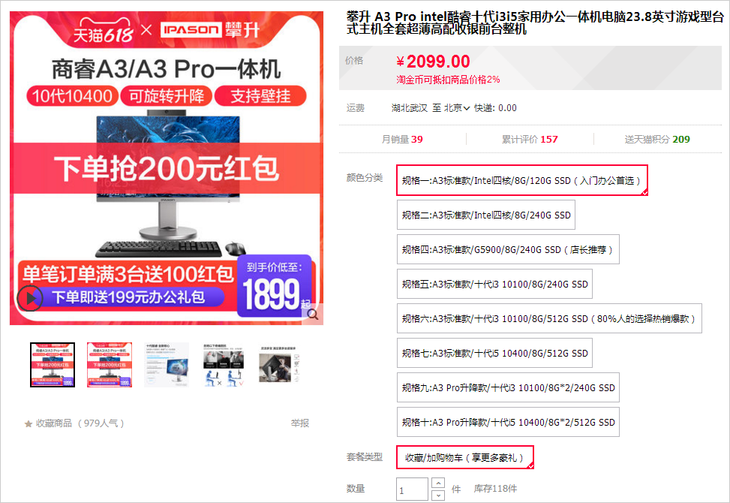Screen dimensions: 730x503
Task: View fifth thumbnail showing wall-mount photo
Action: (x=280, y=365)
